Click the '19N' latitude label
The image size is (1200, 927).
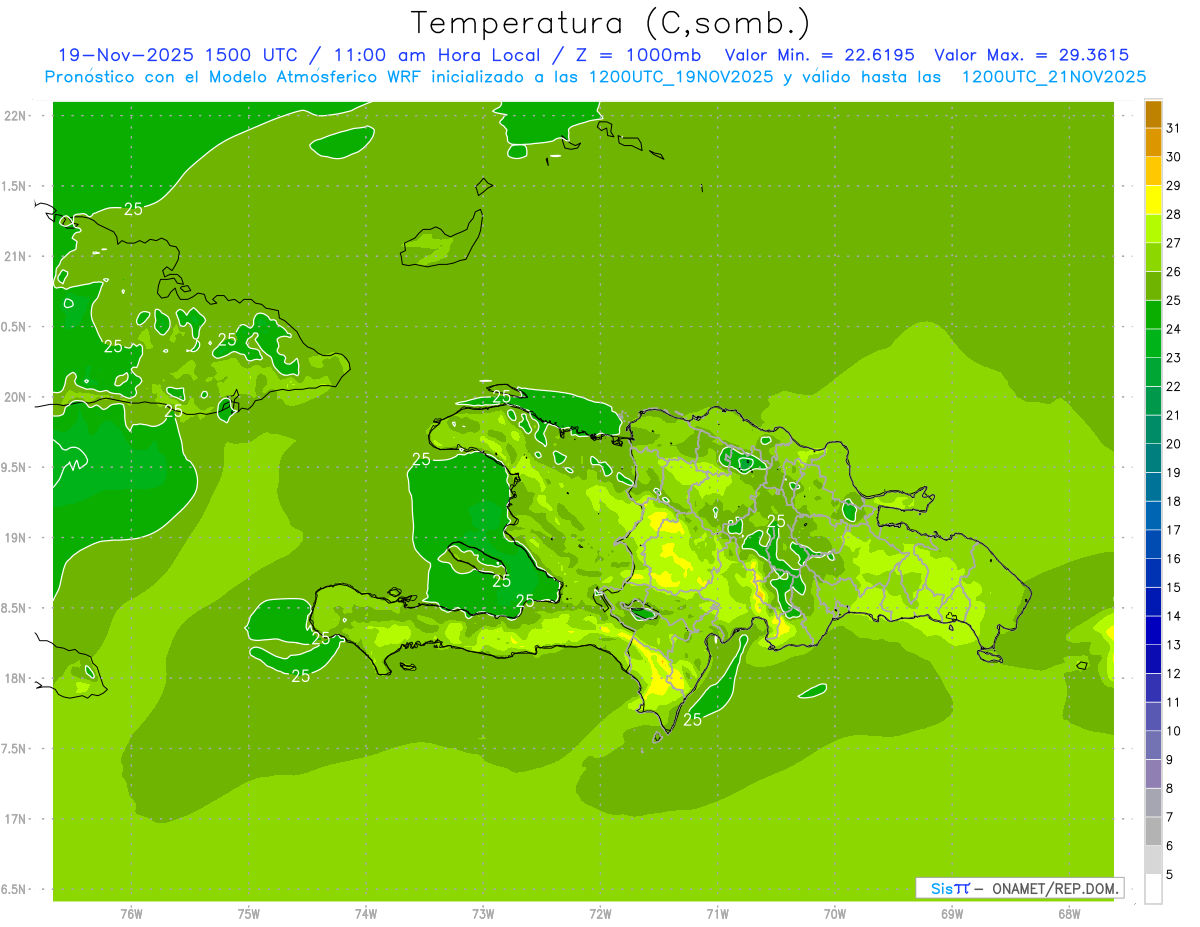tap(16, 538)
